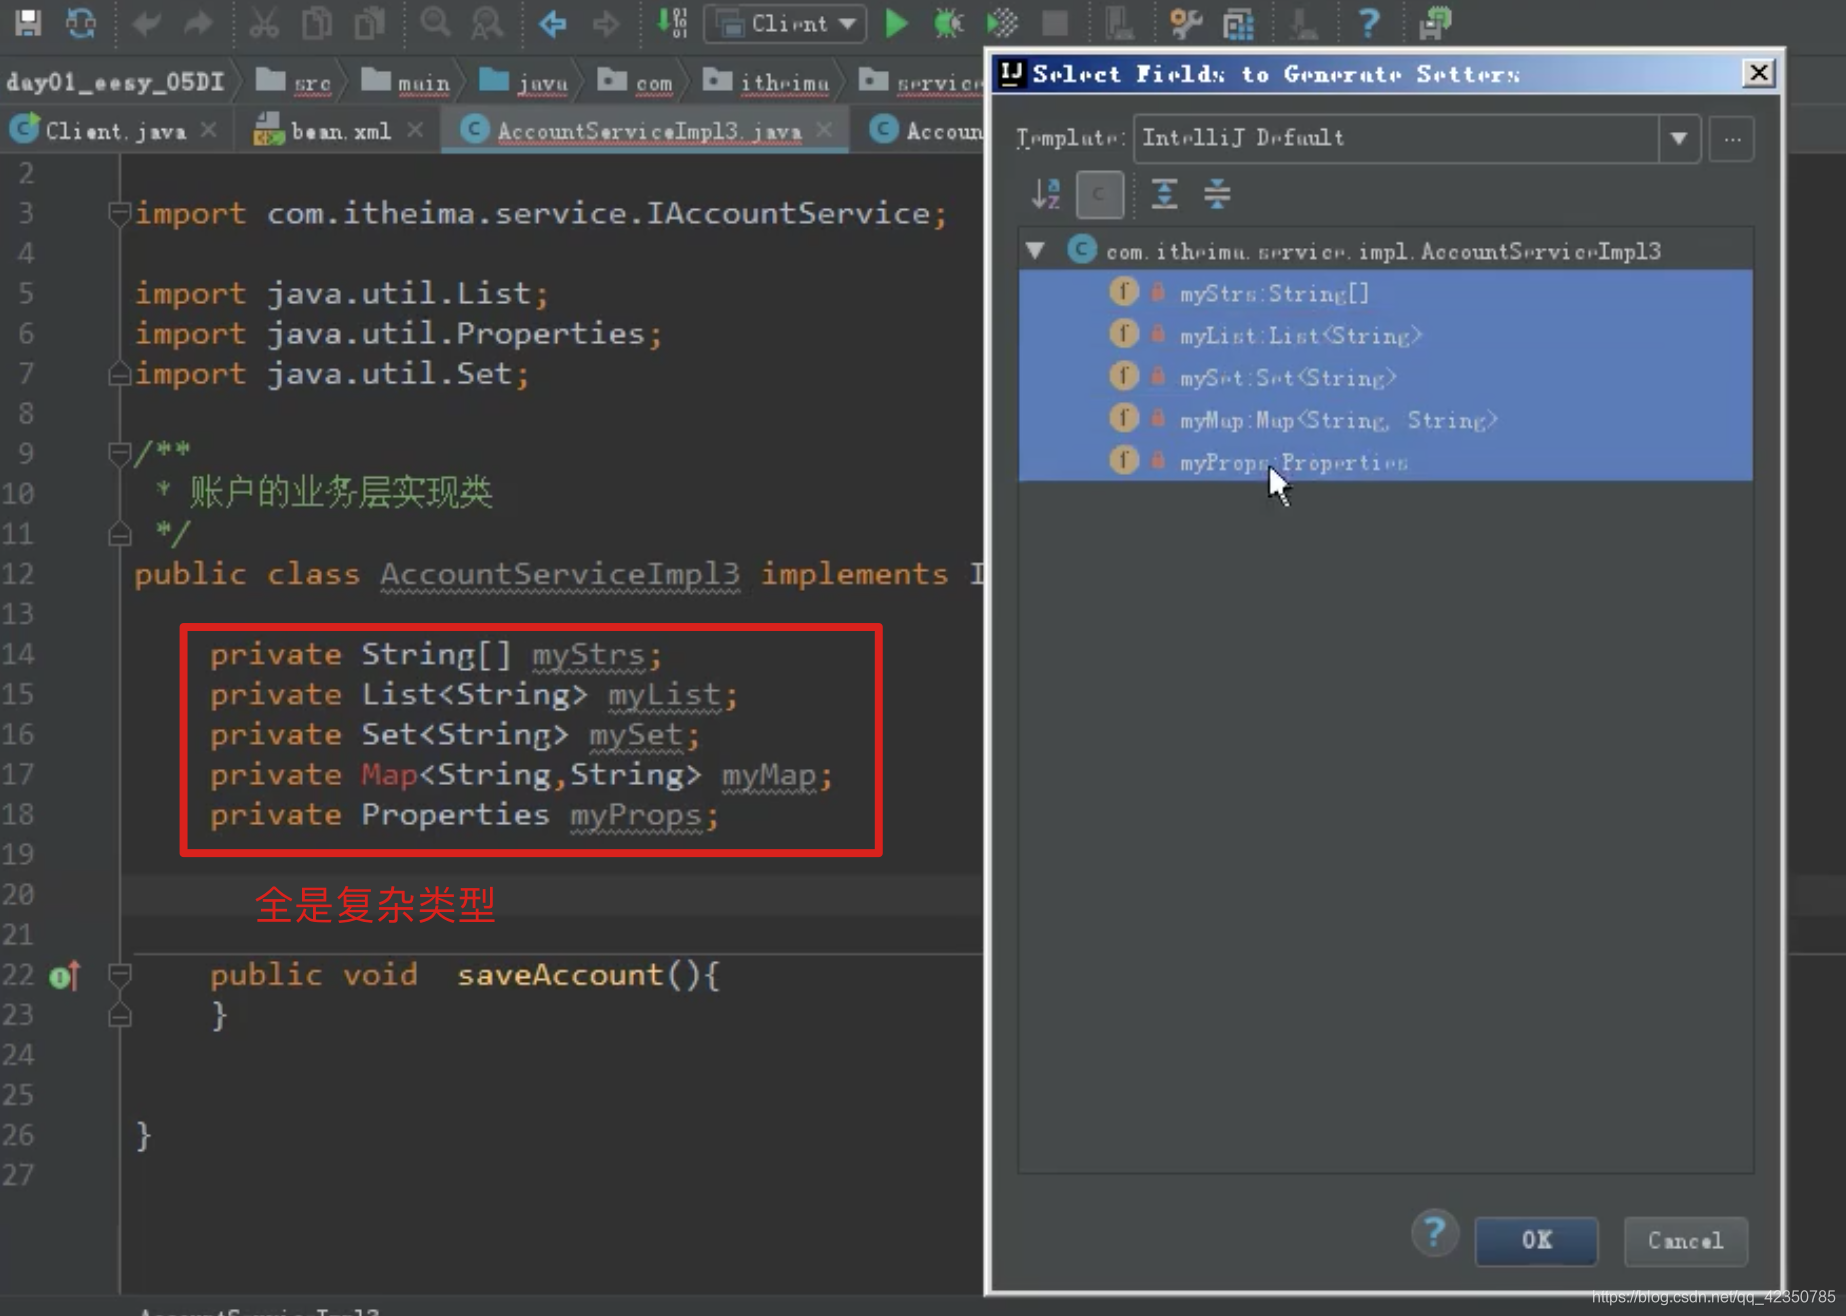The width and height of the screenshot is (1846, 1316).
Task: Open the Project Structure icon
Action: pos(1238,23)
